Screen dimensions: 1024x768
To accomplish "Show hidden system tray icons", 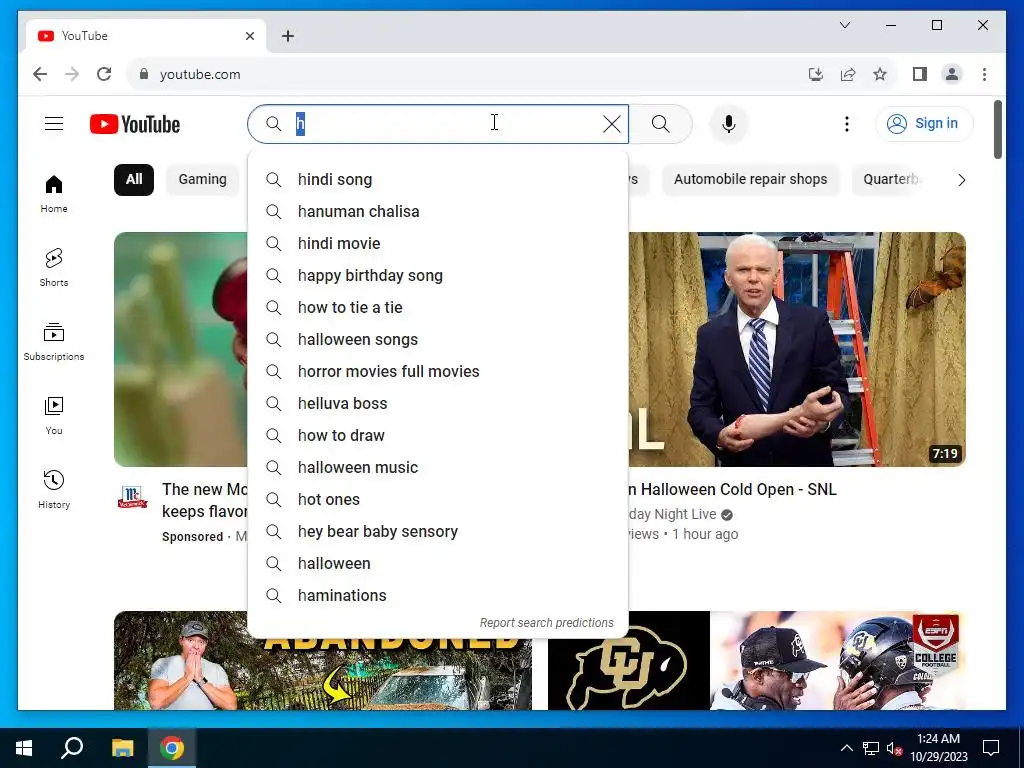I will point(846,748).
